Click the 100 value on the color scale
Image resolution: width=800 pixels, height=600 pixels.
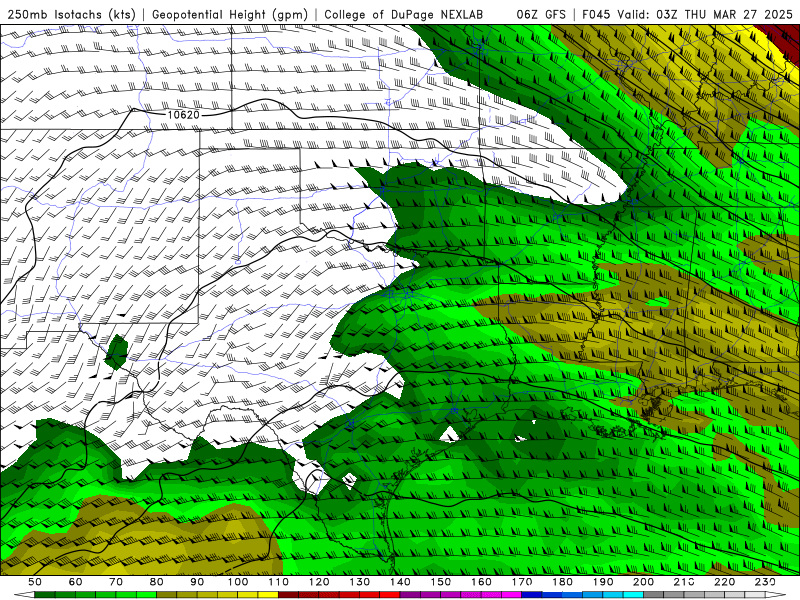238,582
